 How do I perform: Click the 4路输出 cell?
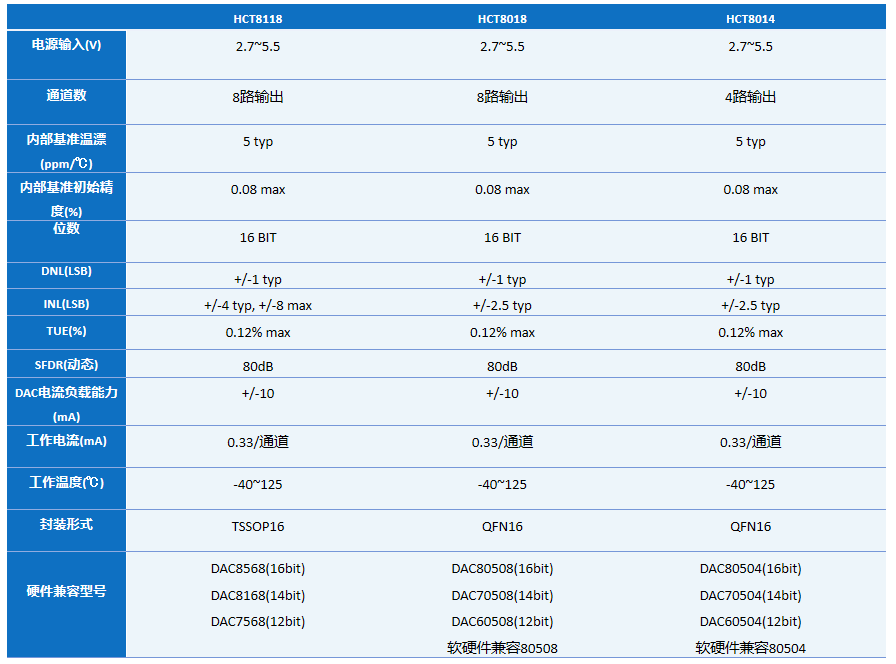point(750,97)
